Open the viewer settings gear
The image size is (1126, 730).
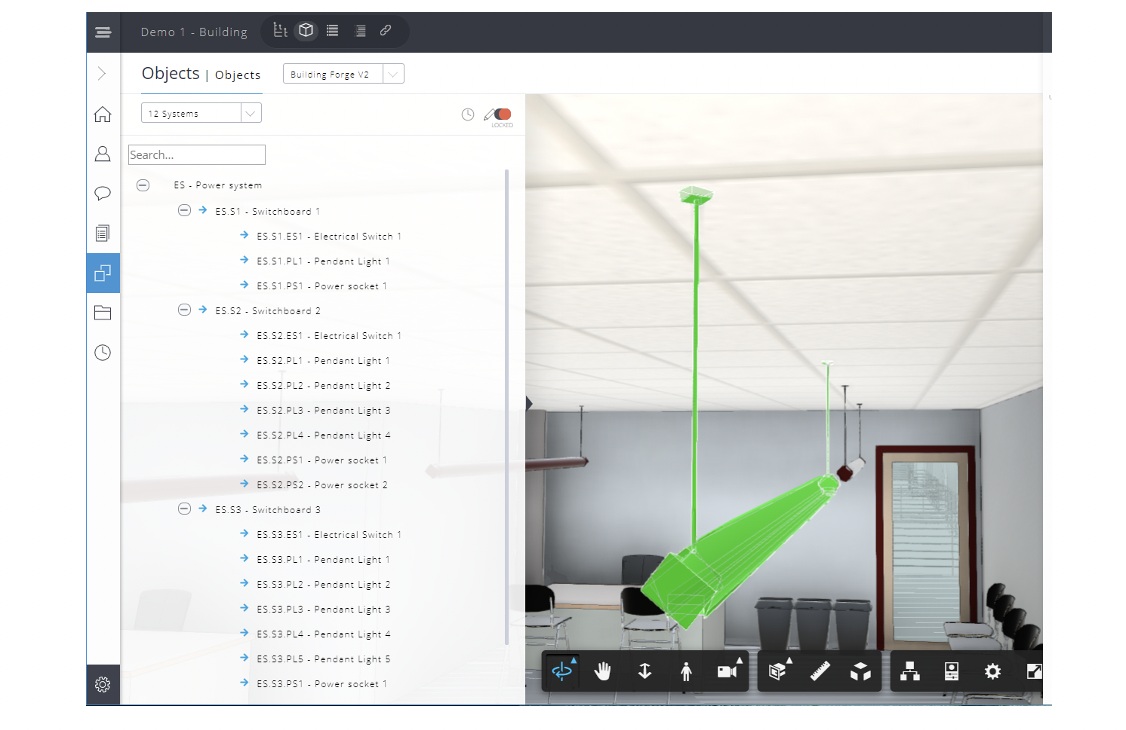click(992, 672)
